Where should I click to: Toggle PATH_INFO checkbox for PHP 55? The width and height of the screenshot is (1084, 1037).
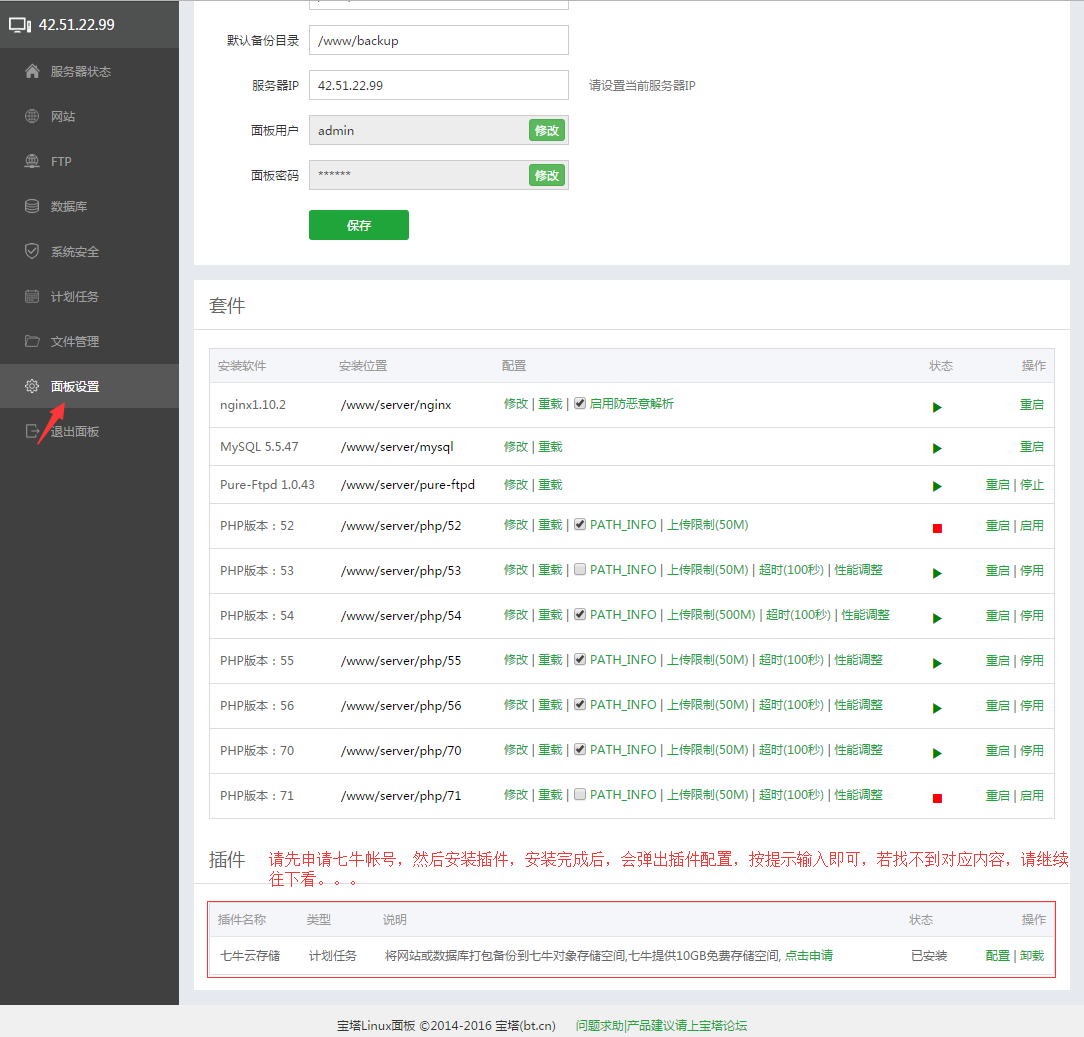coord(580,659)
